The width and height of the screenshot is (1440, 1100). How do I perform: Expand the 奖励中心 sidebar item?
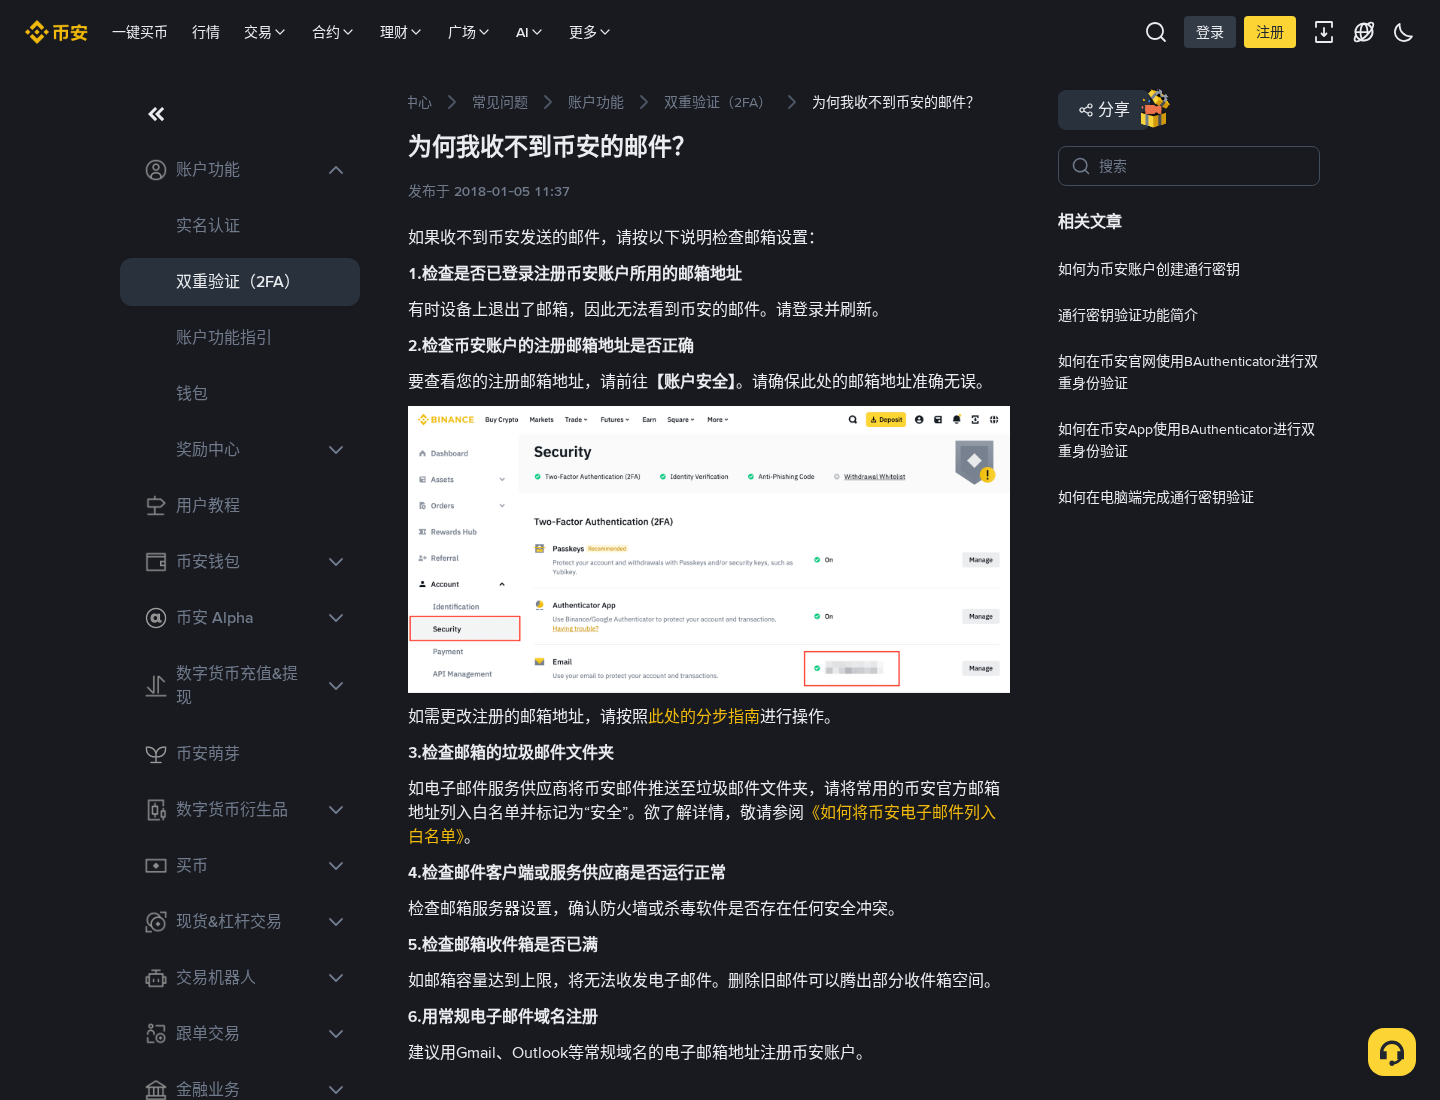click(x=240, y=450)
